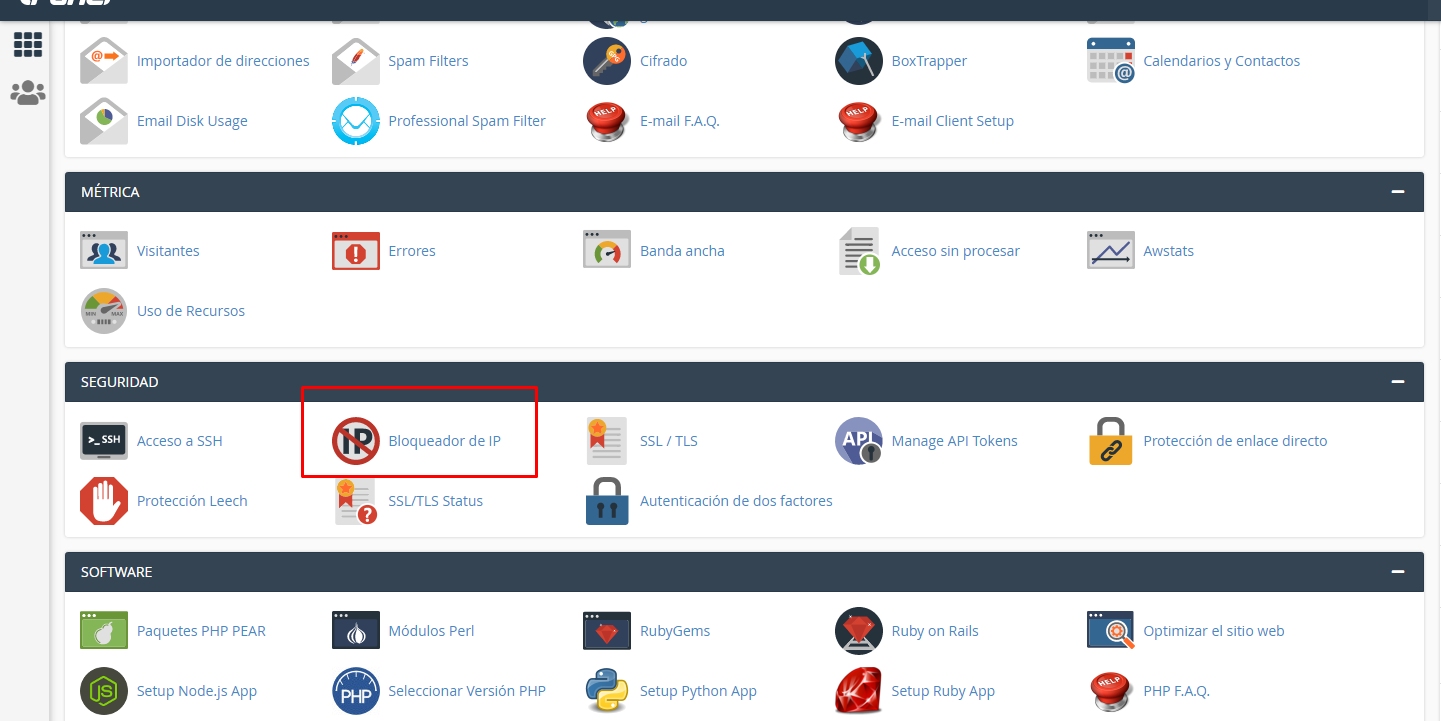Open the Setup Node.js App icon
Screen dimensions: 1441x721
pyautogui.click(x=104, y=691)
